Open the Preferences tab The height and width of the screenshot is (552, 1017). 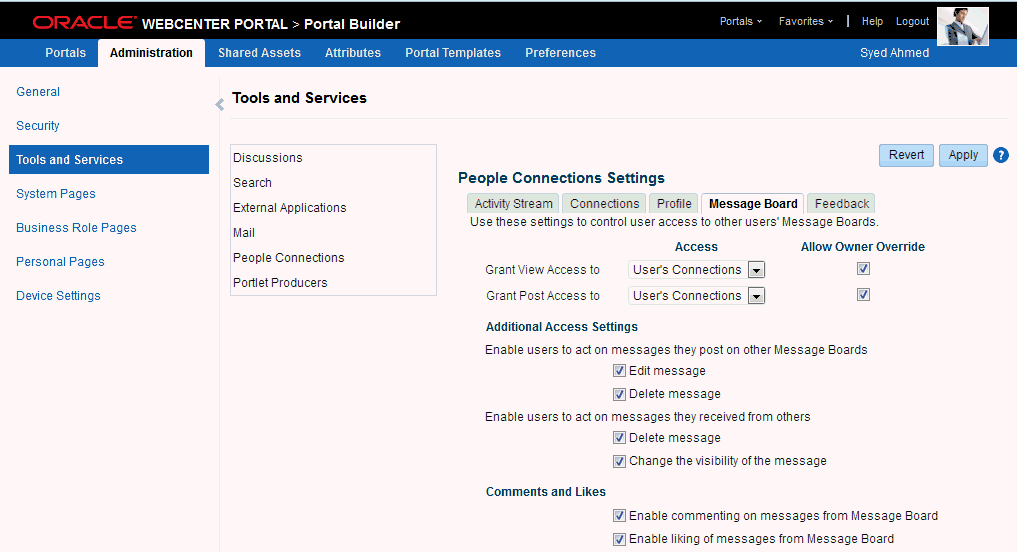560,53
